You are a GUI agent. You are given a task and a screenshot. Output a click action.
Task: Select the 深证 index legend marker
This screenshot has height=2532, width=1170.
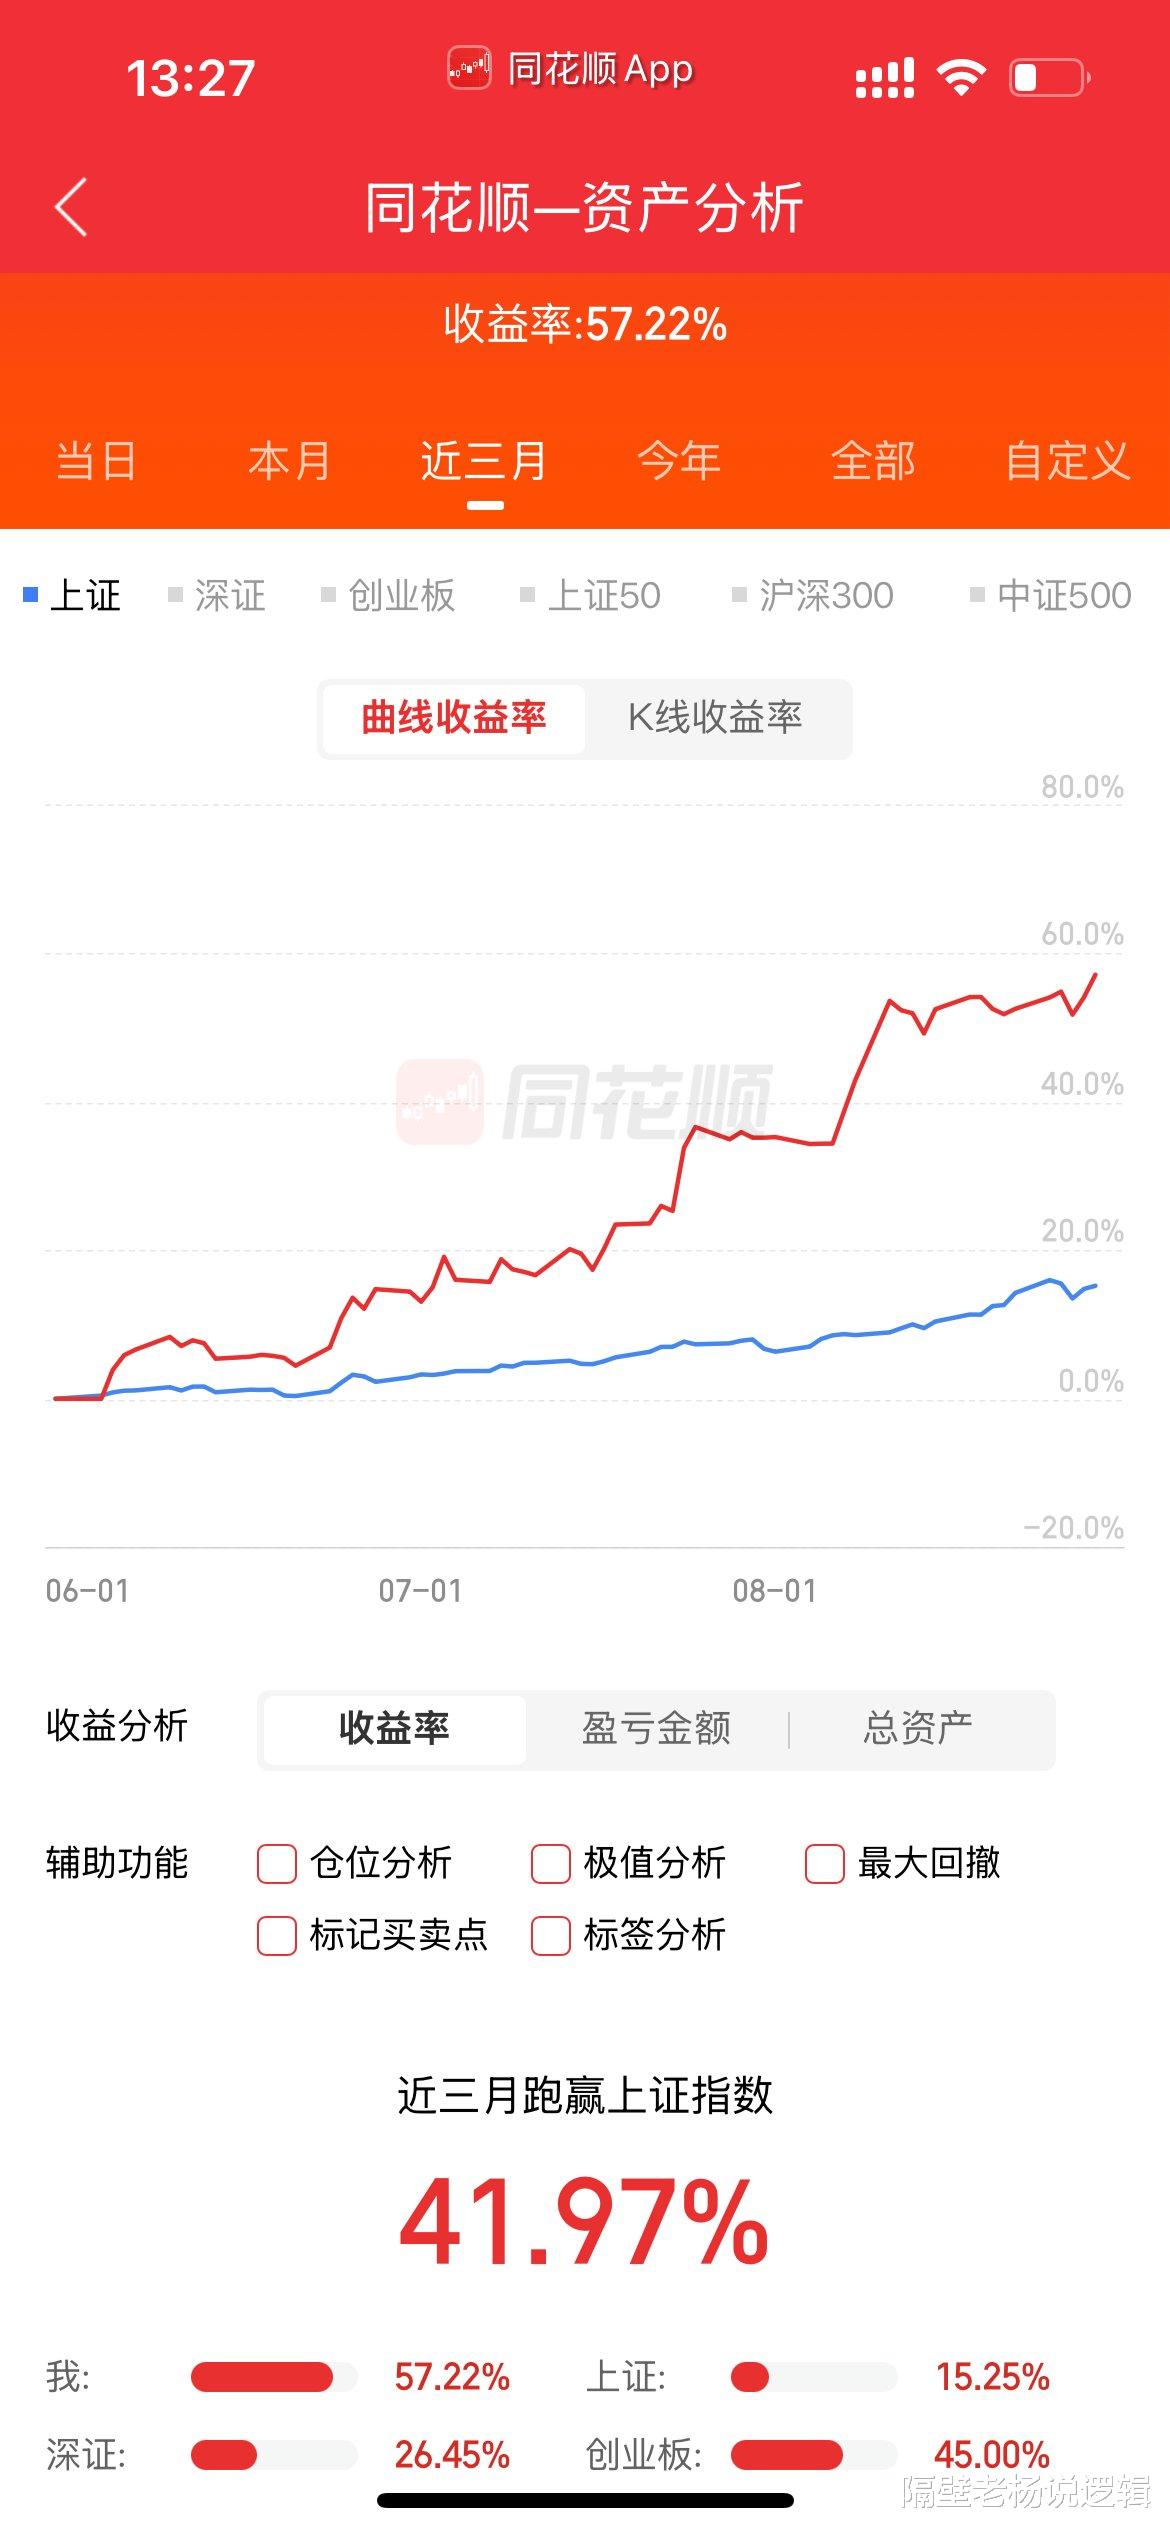pyautogui.click(x=175, y=595)
